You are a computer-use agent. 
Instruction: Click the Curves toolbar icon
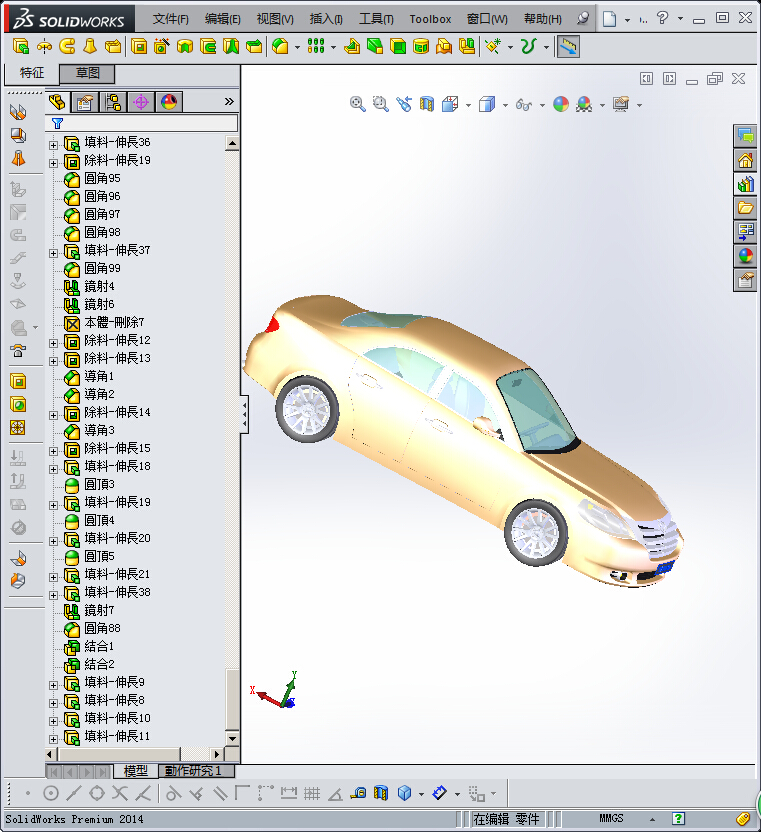point(528,47)
